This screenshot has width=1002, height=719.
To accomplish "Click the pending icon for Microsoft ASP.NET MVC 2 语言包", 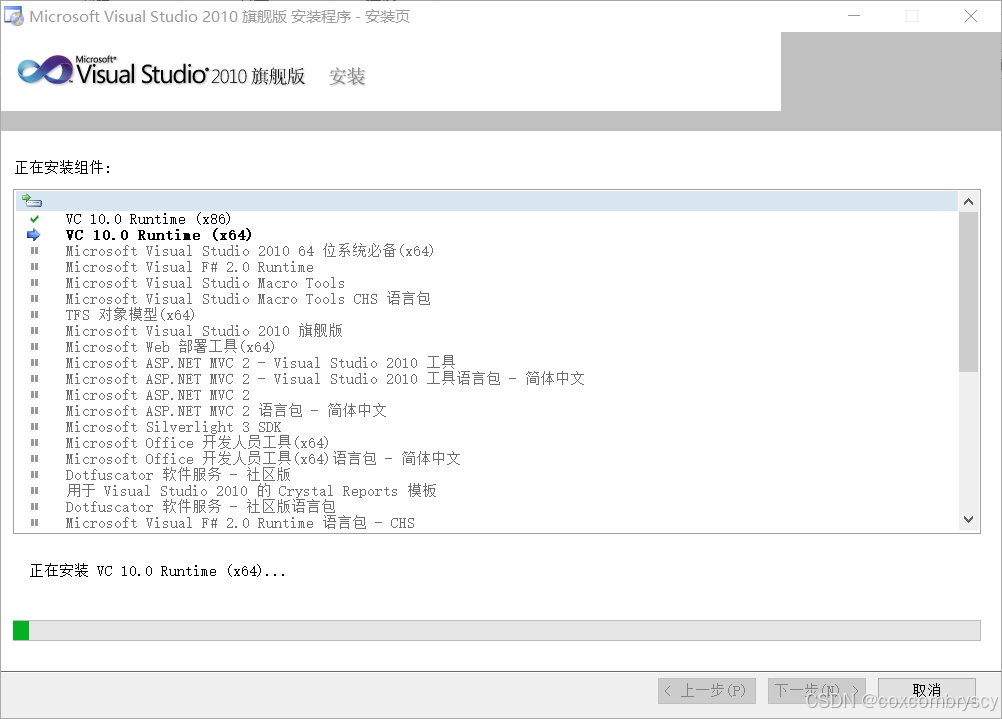I will (35, 411).
